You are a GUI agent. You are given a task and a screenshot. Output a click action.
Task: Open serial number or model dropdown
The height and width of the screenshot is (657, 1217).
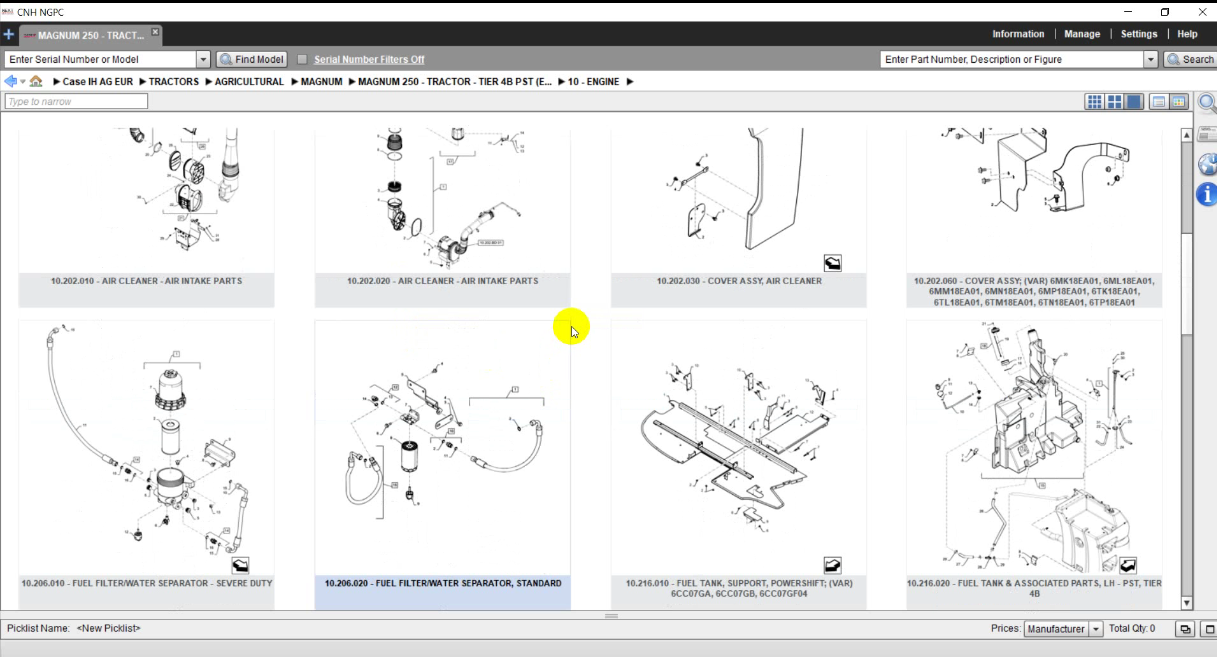[x=203, y=60]
